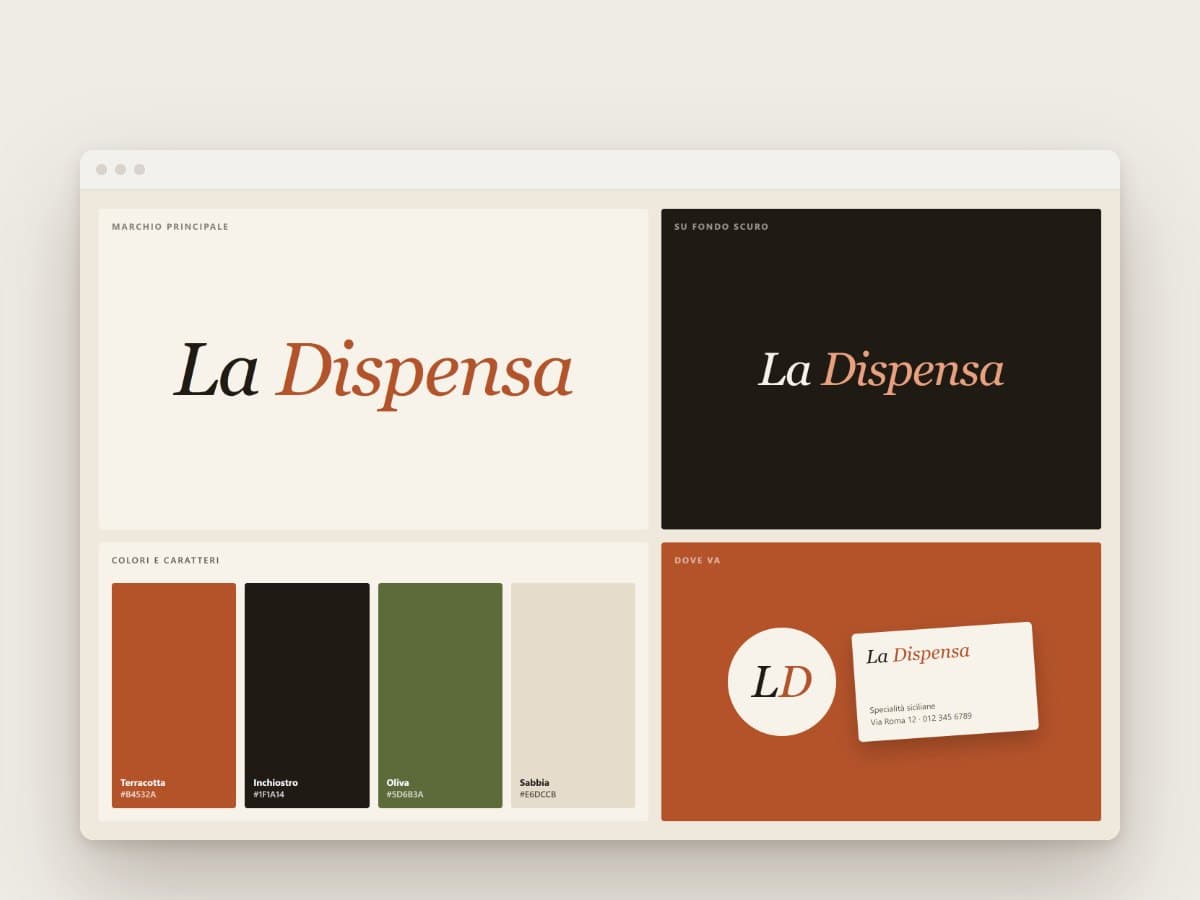Click the "DOVE VA" panel heading
The width and height of the screenshot is (1200, 900).
[697, 561]
